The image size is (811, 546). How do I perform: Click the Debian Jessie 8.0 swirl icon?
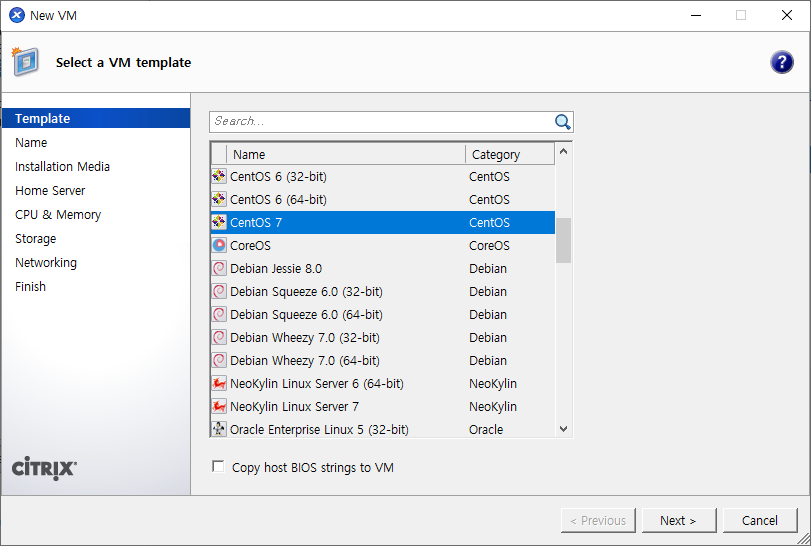pyautogui.click(x=219, y=268)
